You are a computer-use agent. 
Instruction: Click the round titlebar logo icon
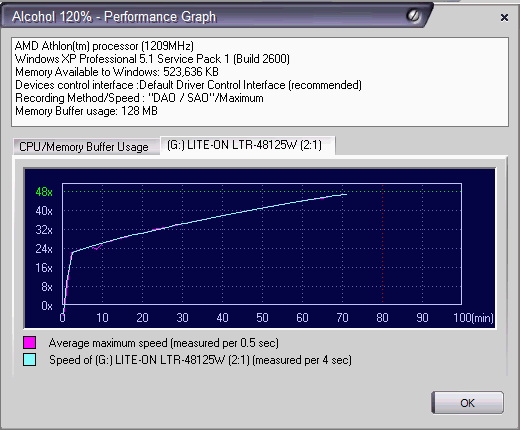tap(414, 15)
